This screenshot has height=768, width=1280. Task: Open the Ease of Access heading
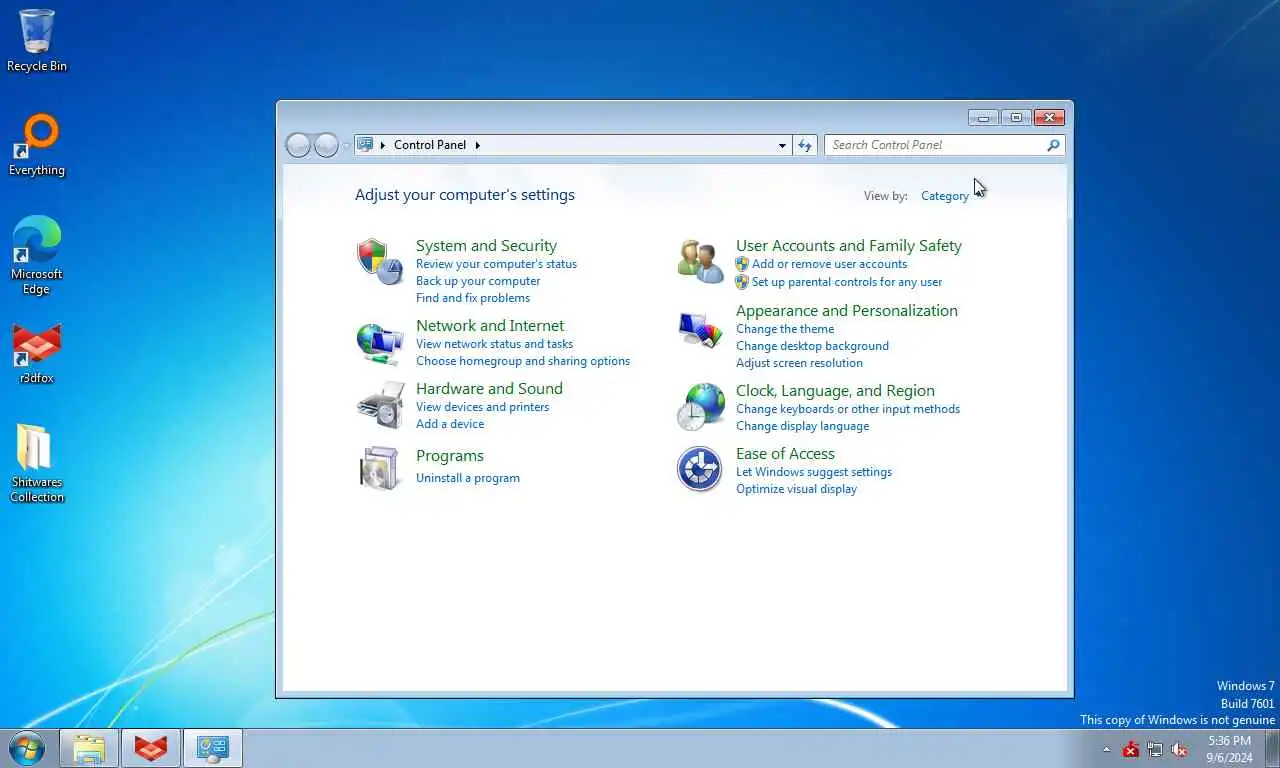785,454
